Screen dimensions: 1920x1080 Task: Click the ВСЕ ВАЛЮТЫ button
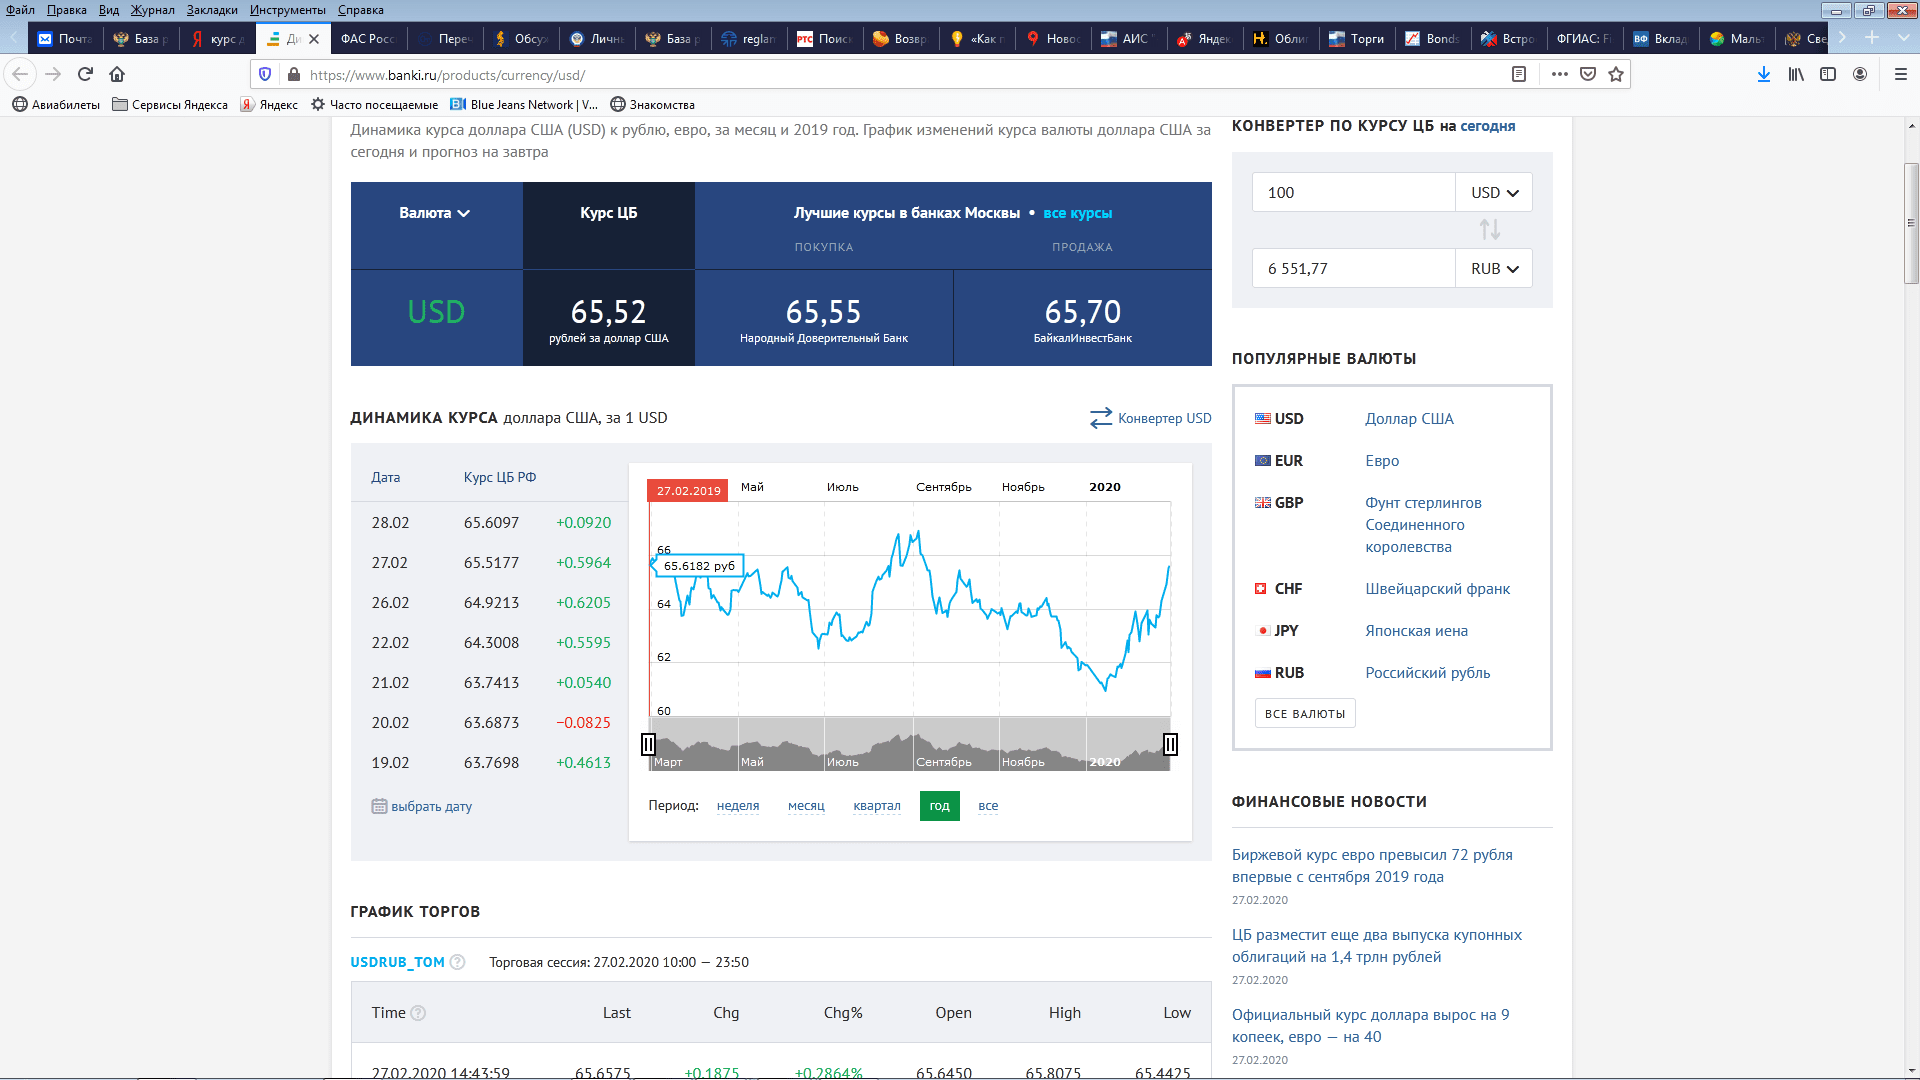coord(1305,714)
